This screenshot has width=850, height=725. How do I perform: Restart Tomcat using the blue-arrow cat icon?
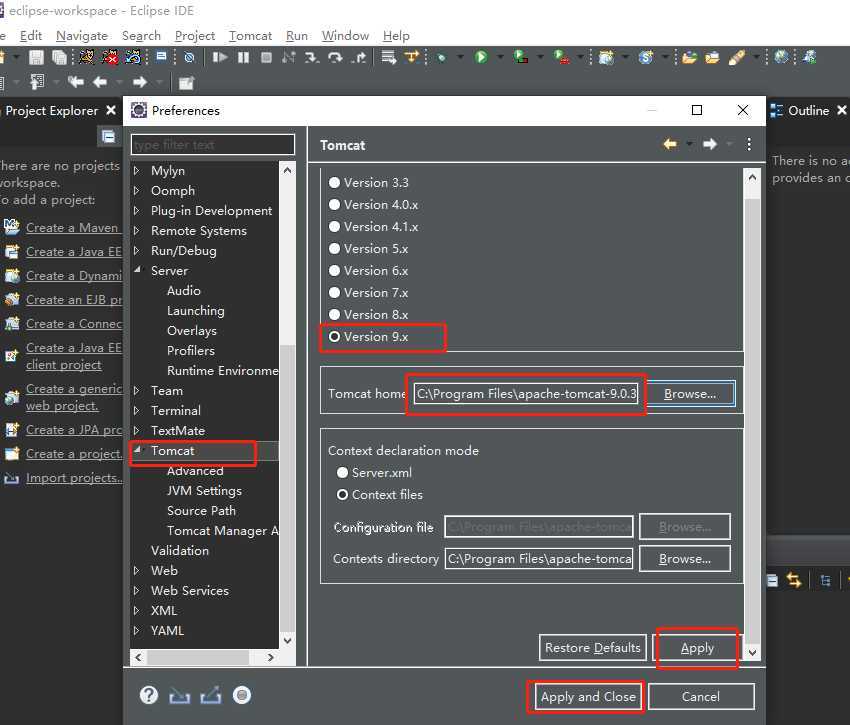click(133, 56)
